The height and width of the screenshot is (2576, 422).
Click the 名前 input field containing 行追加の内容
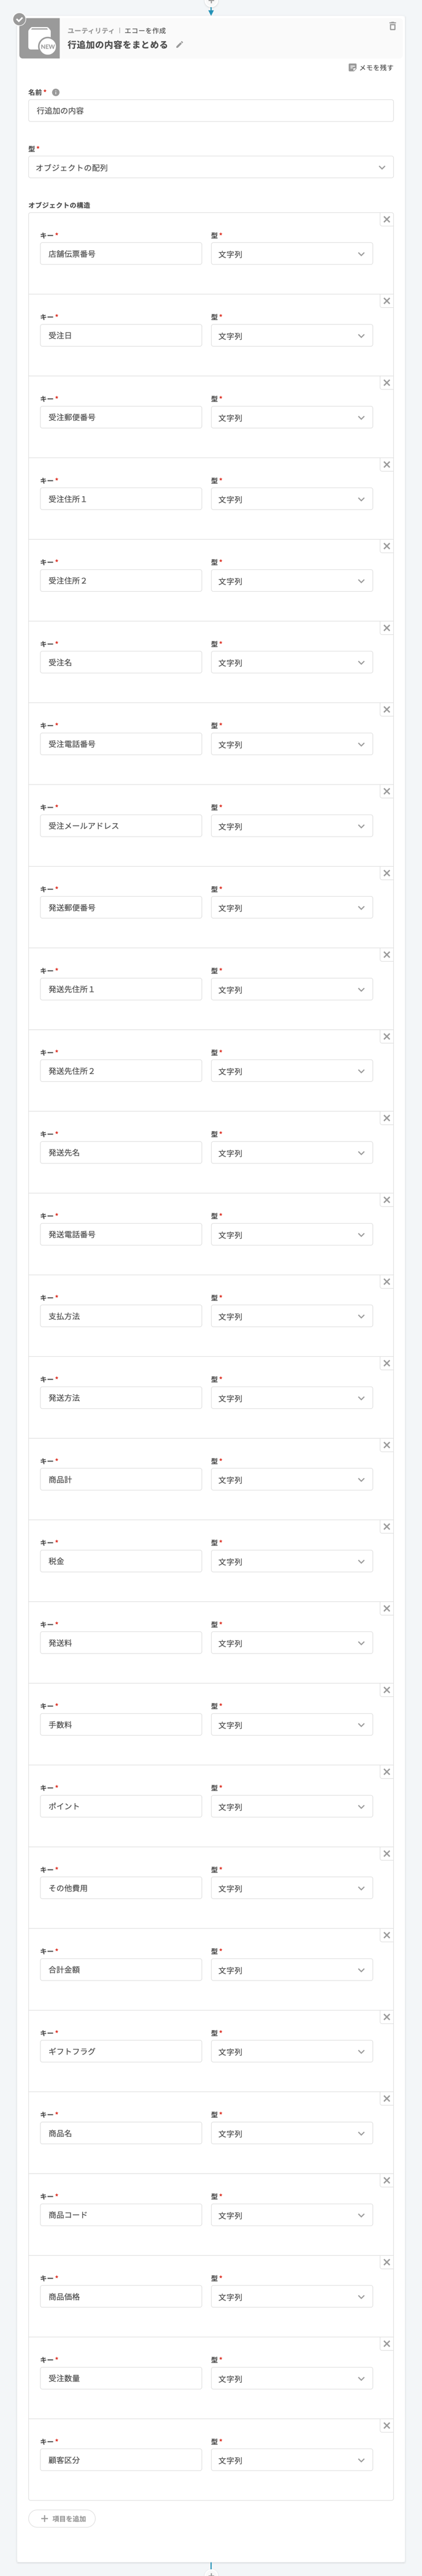point(211,111)
